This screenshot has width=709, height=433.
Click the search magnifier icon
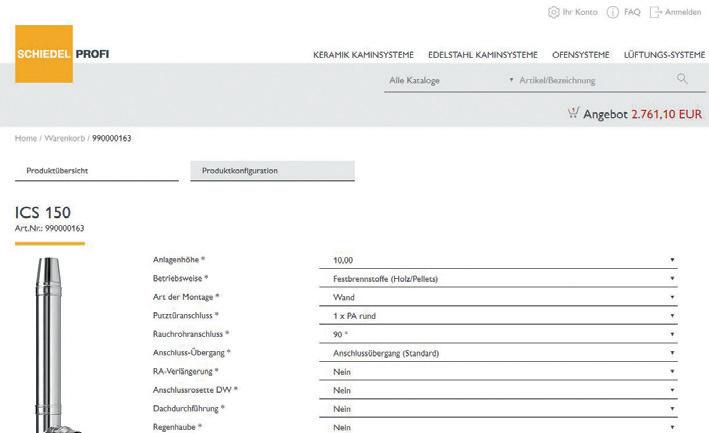pyautogui.click(x=682, y=79)
